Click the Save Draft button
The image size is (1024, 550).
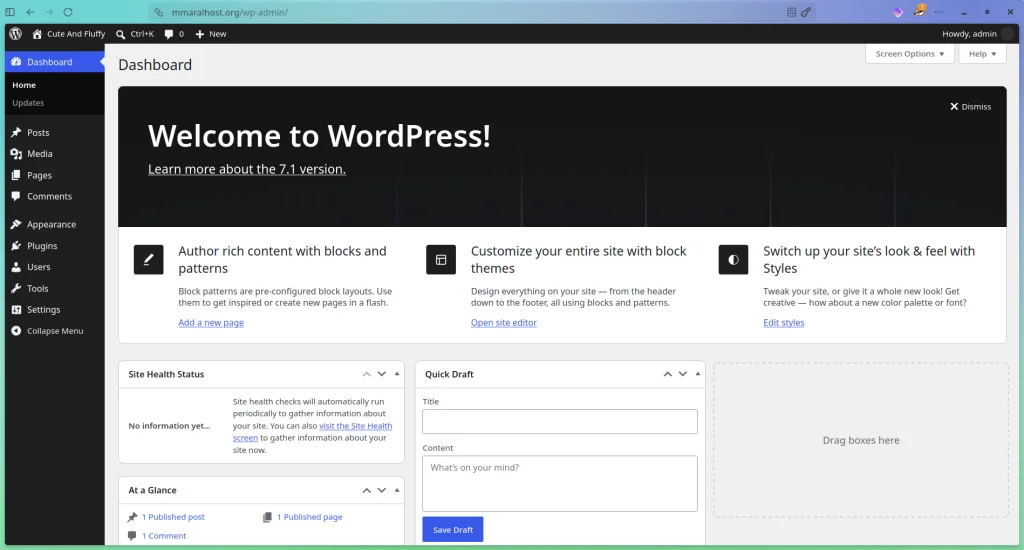pos(453,529)
